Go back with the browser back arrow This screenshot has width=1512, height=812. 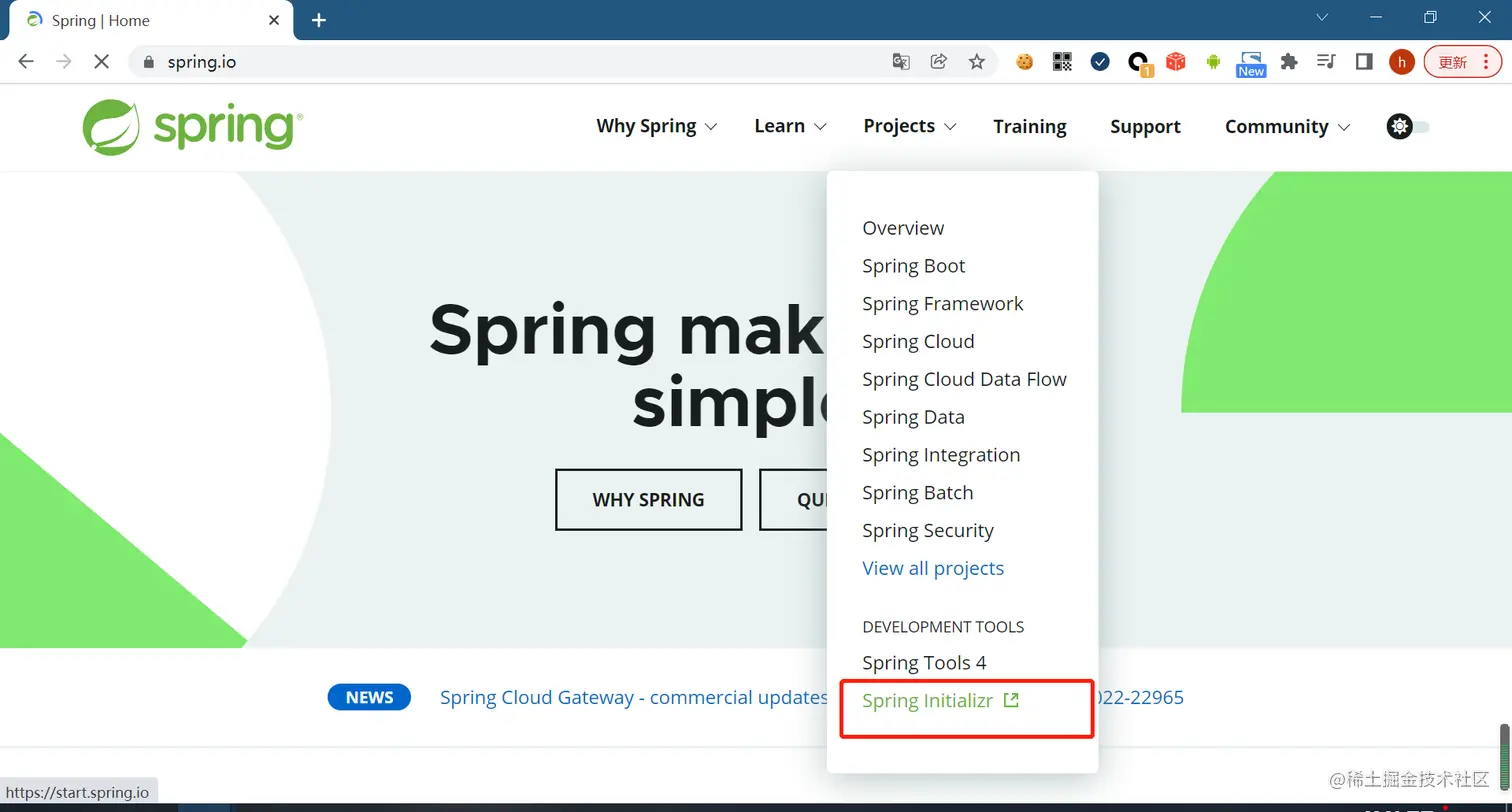coord(26,62)
